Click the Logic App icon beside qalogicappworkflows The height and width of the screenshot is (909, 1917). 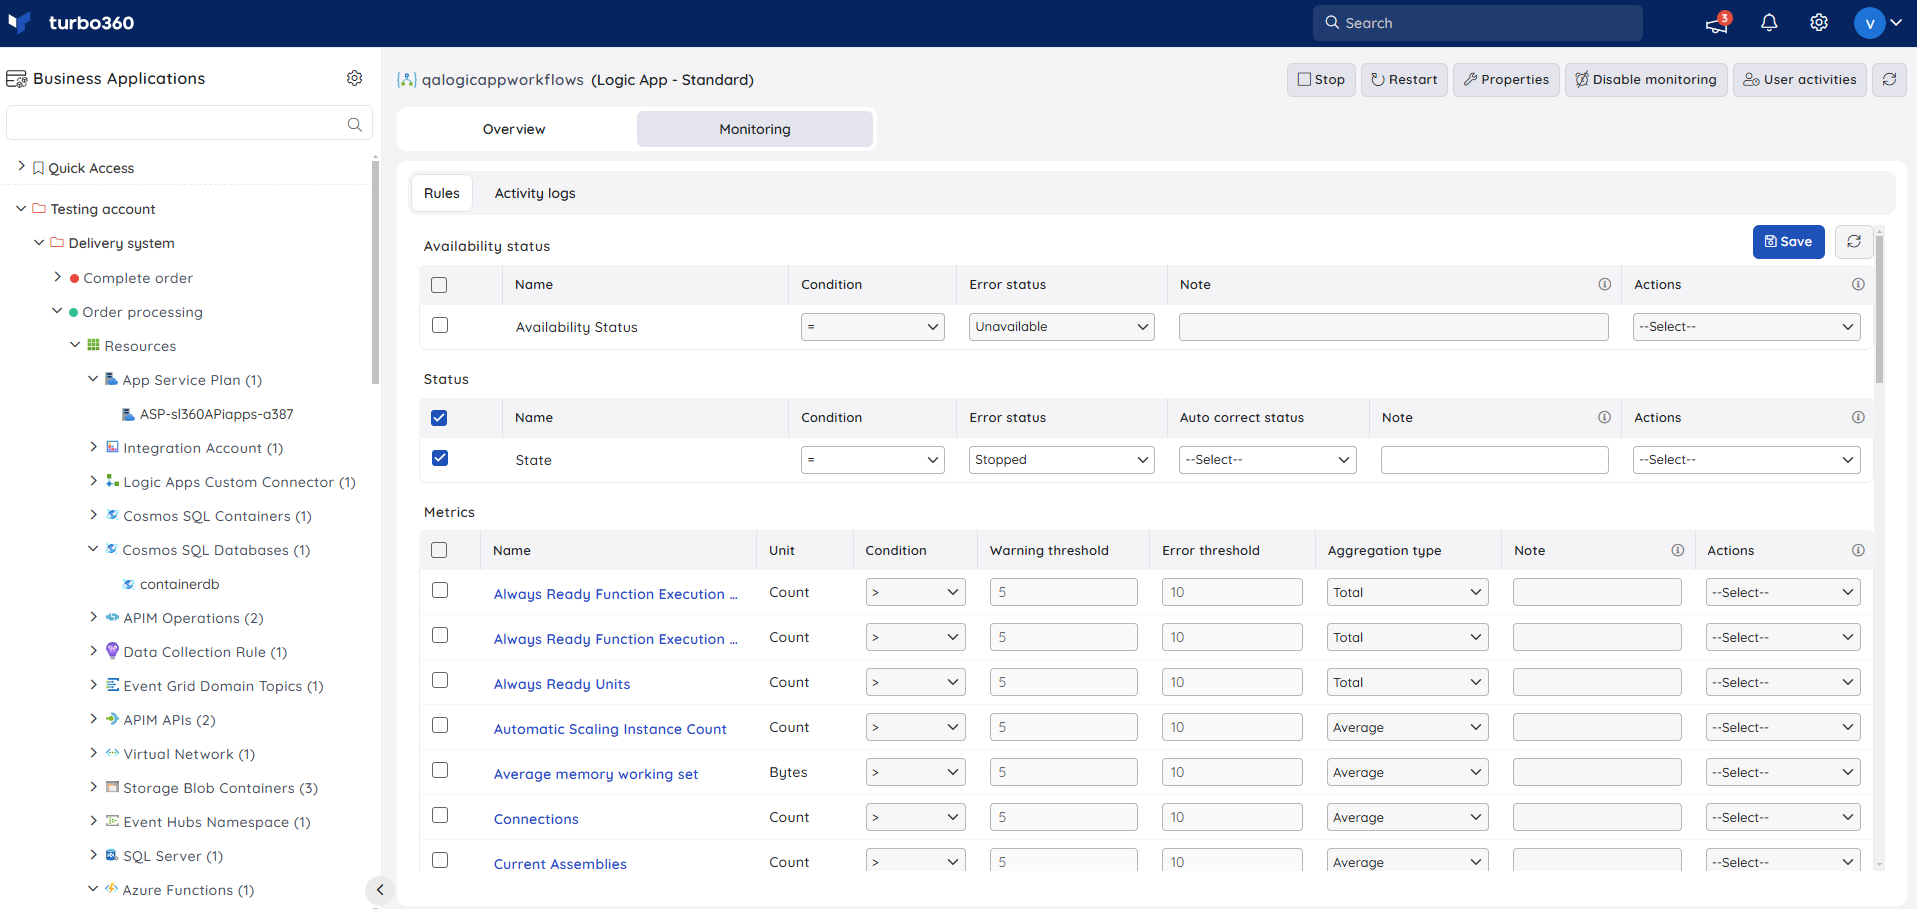pos(406,79)
